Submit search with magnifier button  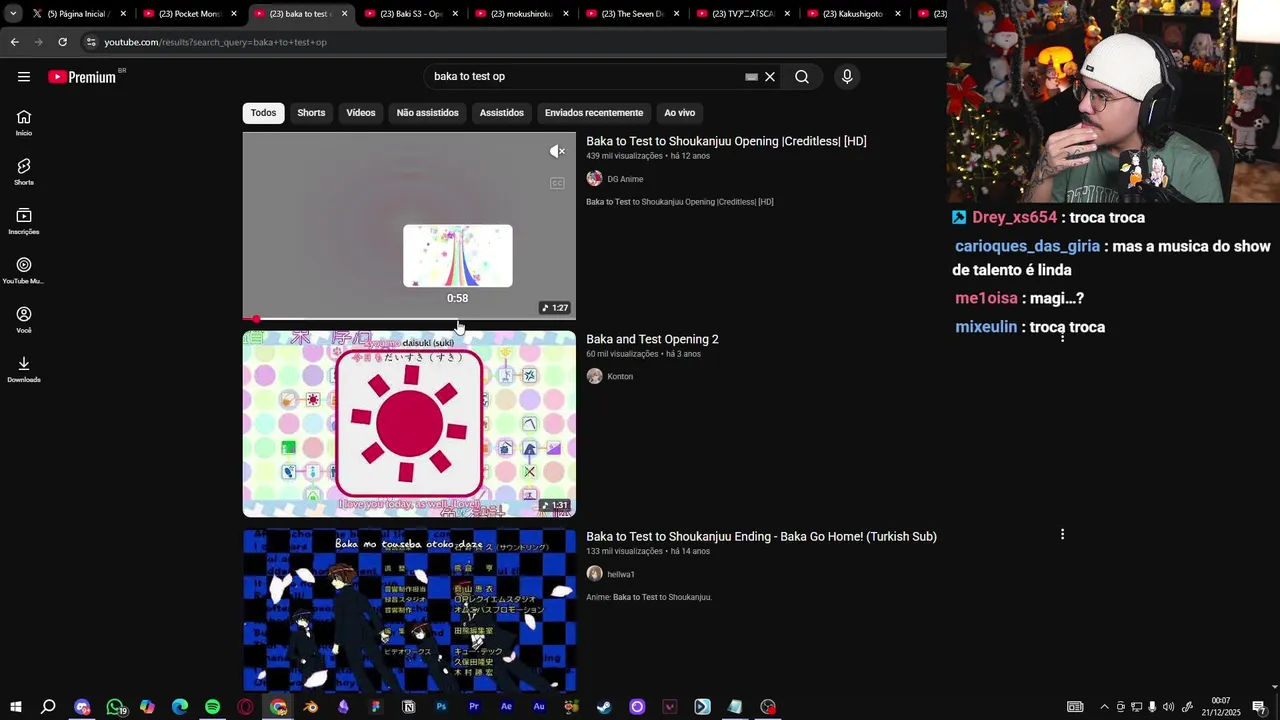802,77
